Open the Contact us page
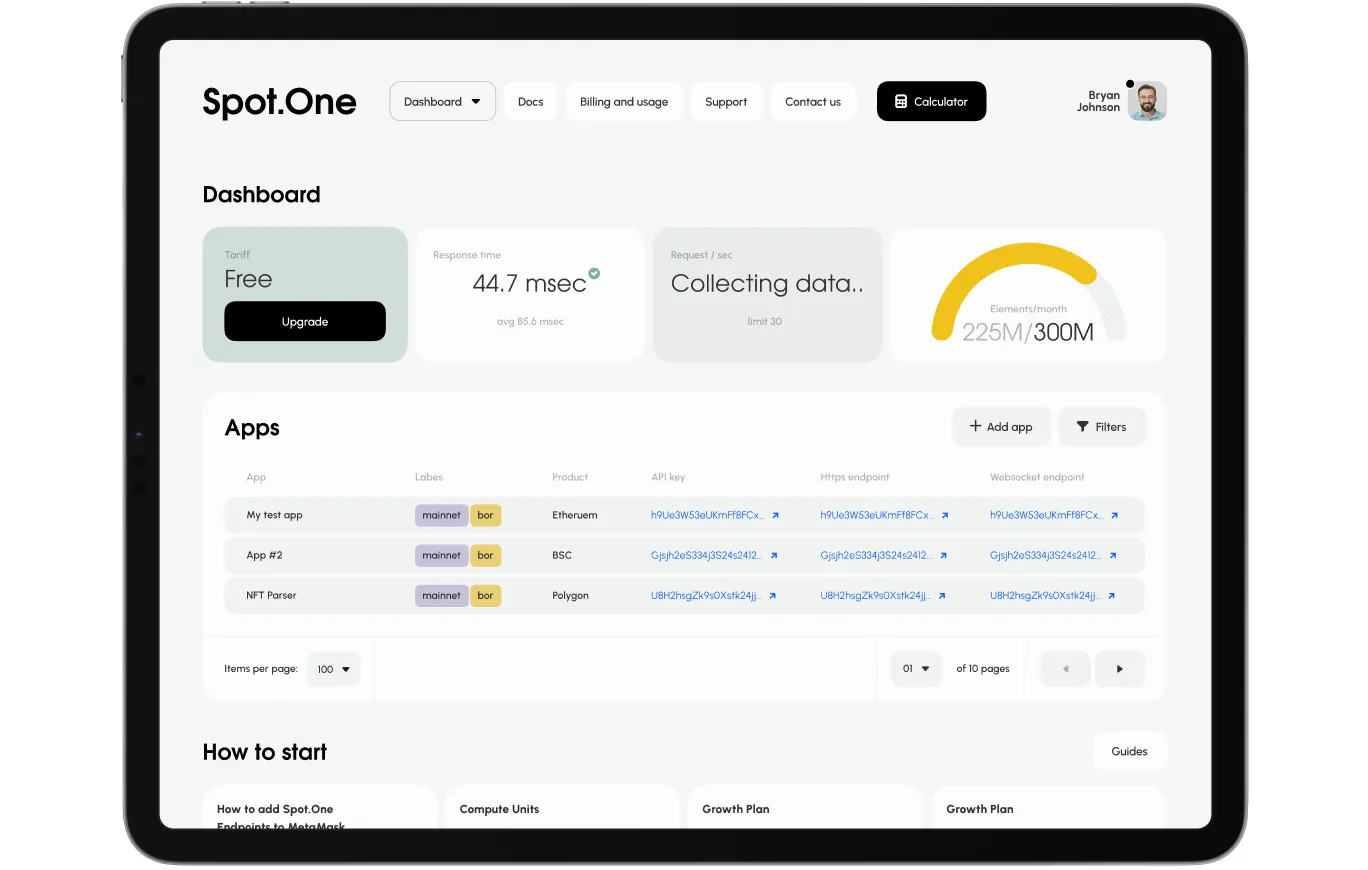 [x=813, y=102]
